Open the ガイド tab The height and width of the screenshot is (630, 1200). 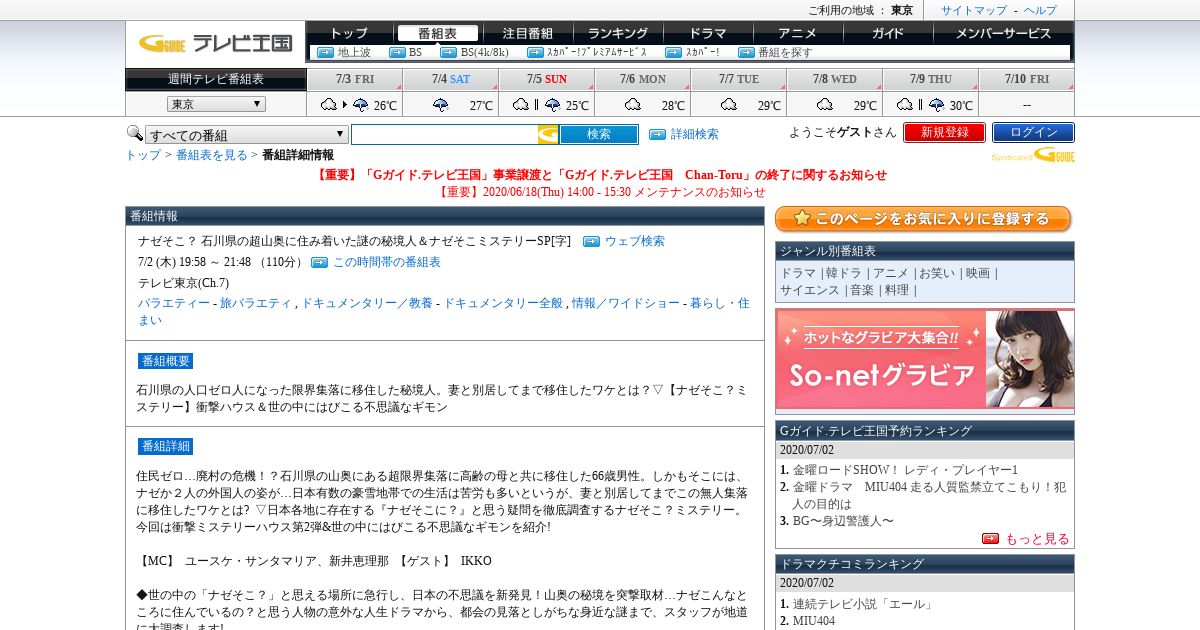(x=888, y=33)
